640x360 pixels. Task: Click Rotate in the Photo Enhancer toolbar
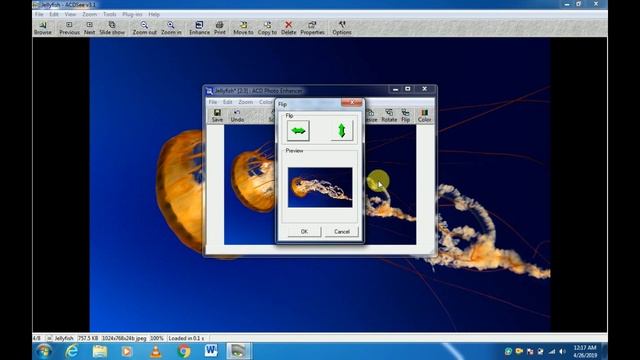tap(389, 116)
